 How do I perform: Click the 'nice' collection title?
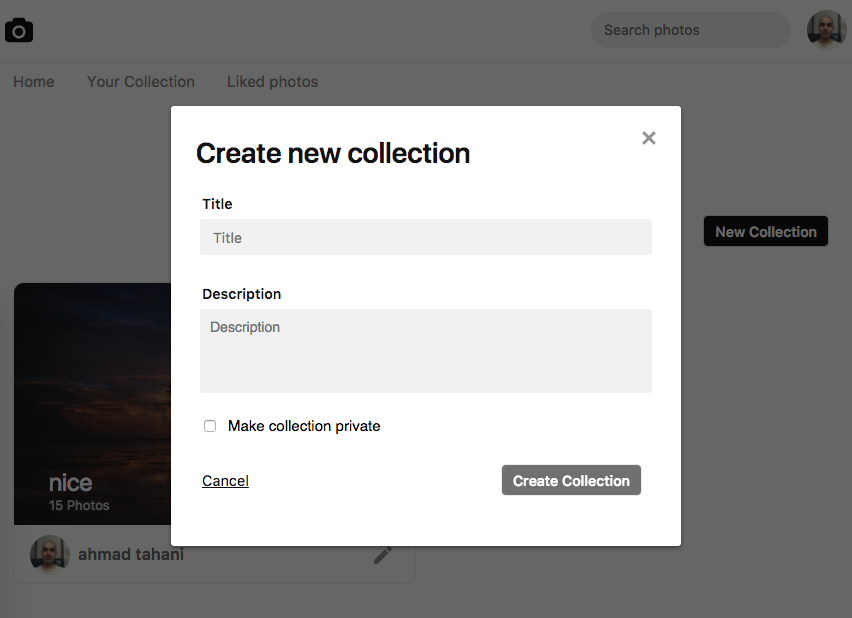pyautogui.click(x=70, y=483)
